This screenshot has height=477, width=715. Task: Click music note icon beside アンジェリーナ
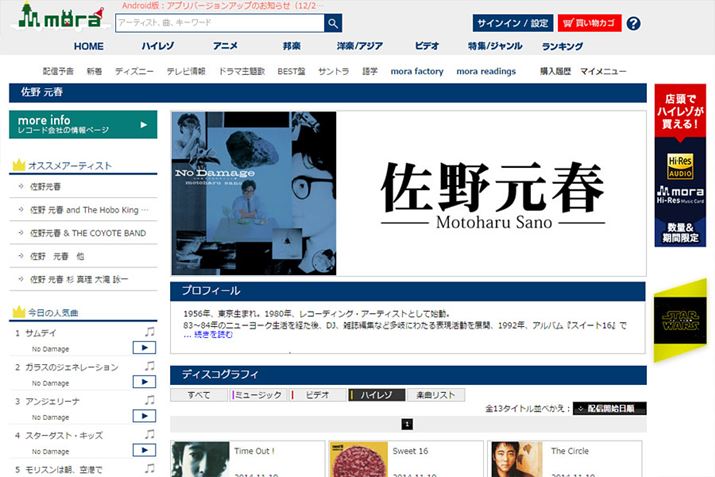(150, 400)
